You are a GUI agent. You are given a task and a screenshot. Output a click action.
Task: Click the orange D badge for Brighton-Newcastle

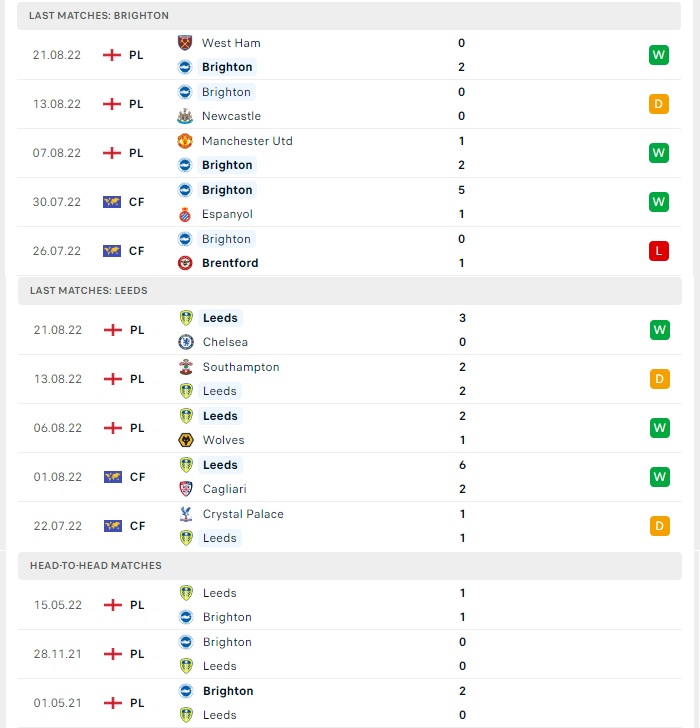659,104
